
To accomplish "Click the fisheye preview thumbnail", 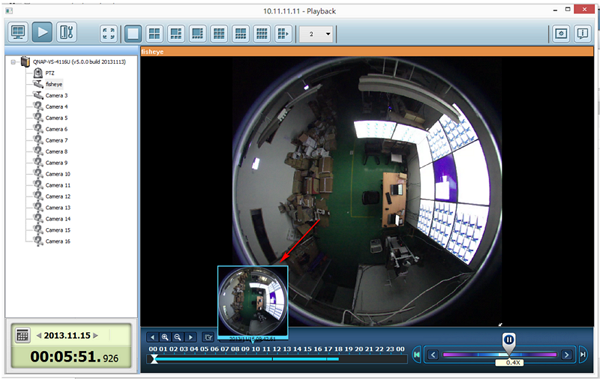I will [253, 301].
